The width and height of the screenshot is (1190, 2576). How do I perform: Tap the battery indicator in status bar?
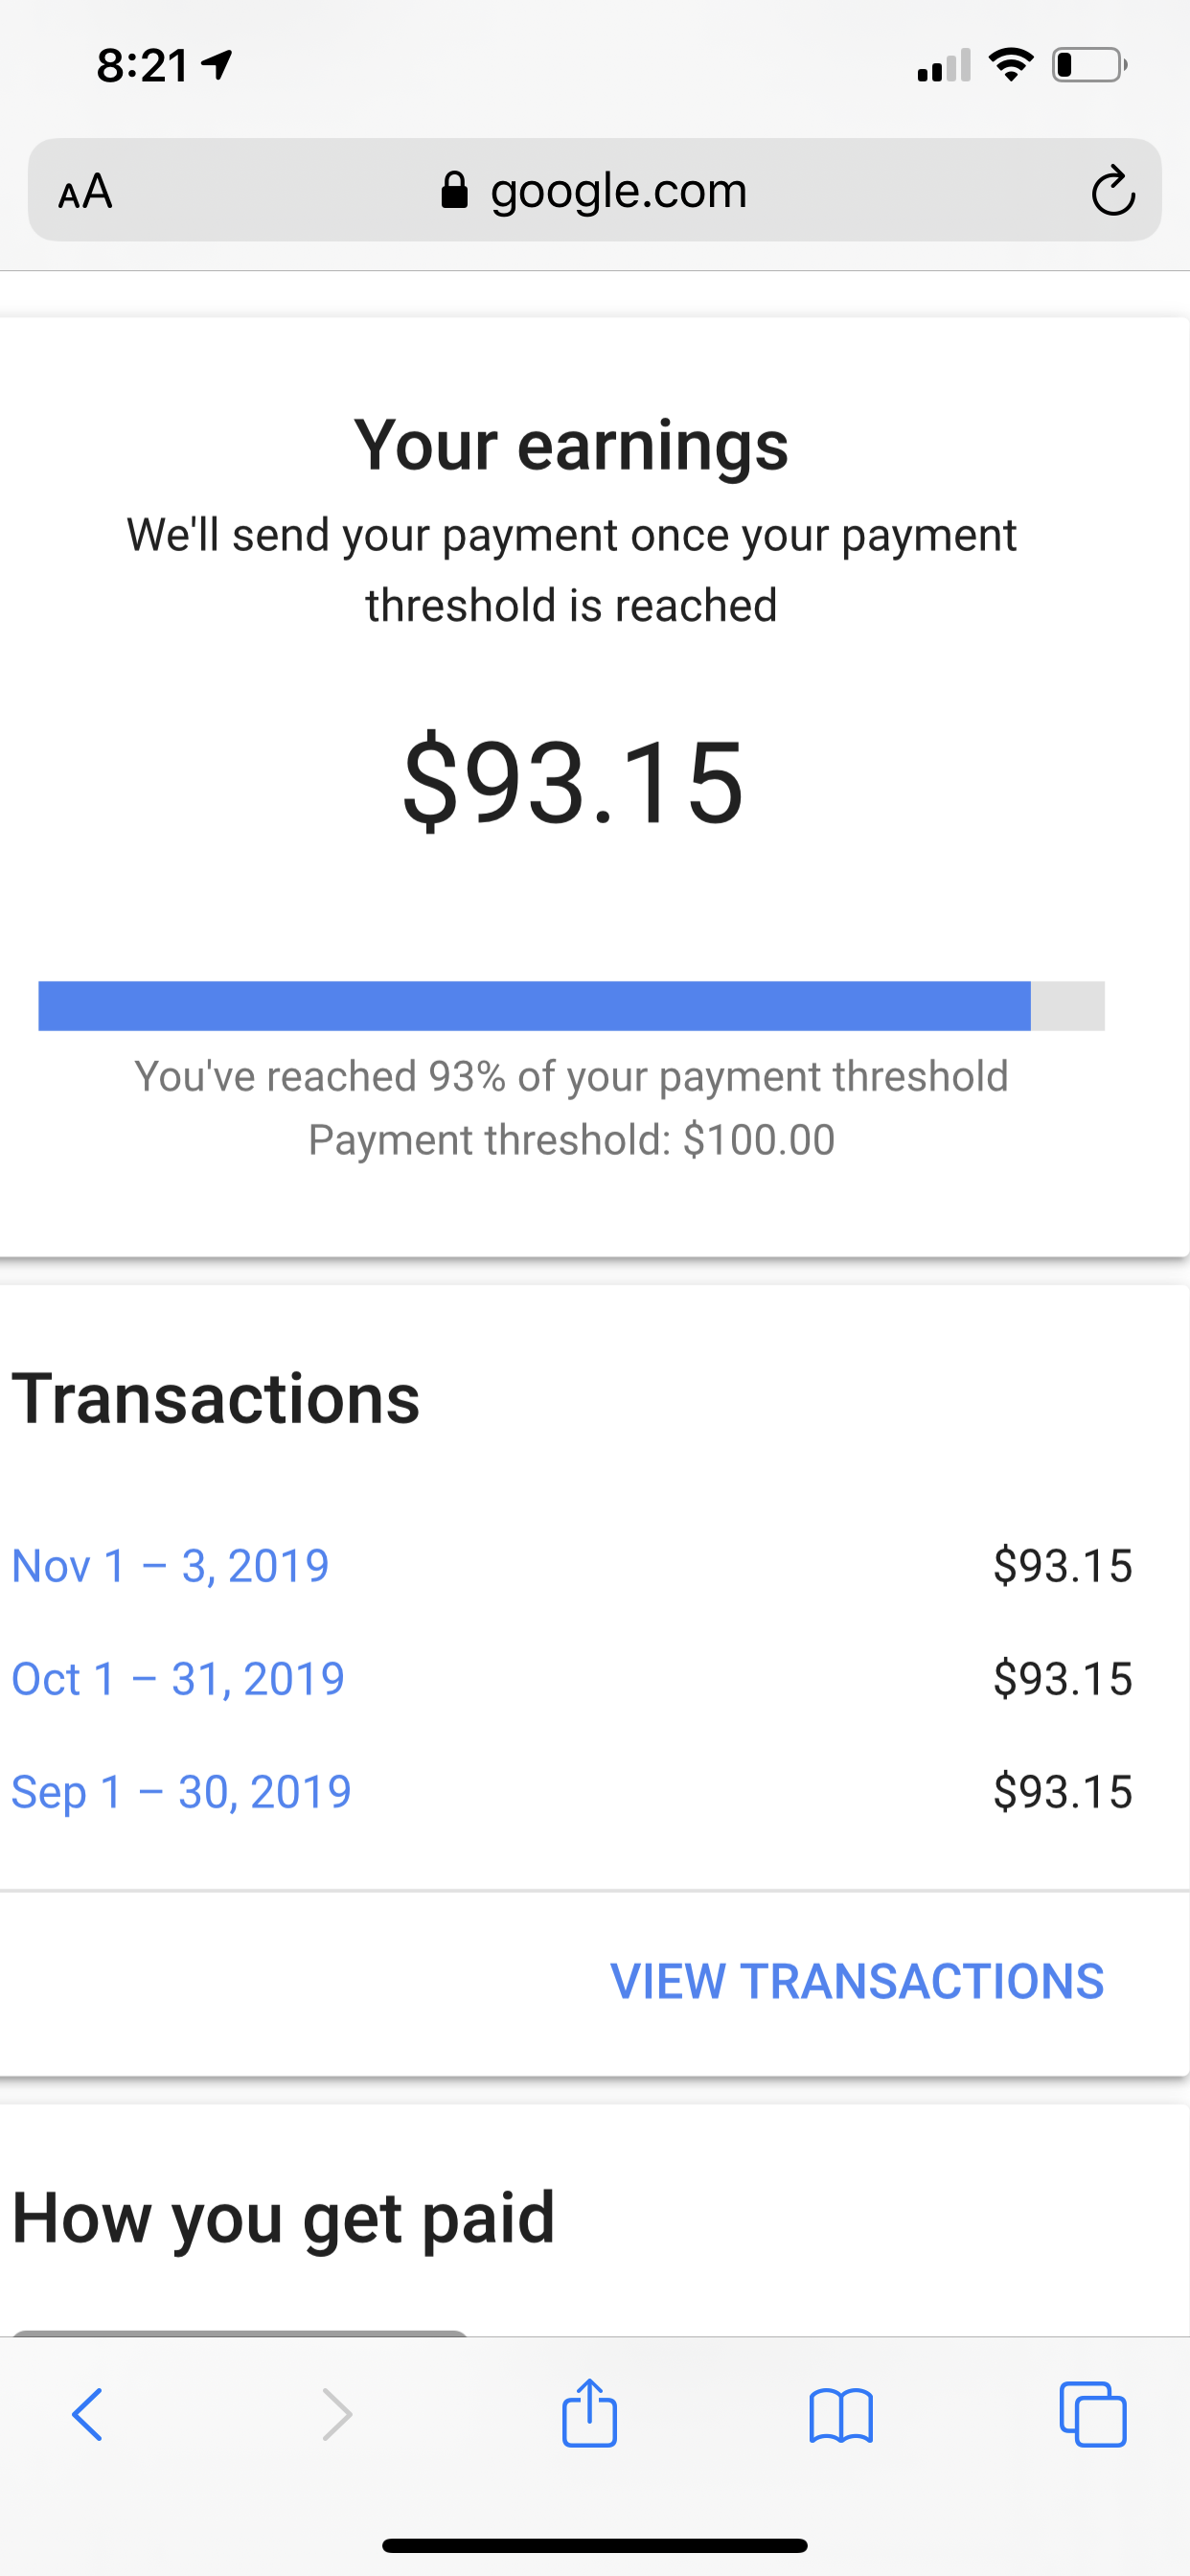click(1088, 65)
